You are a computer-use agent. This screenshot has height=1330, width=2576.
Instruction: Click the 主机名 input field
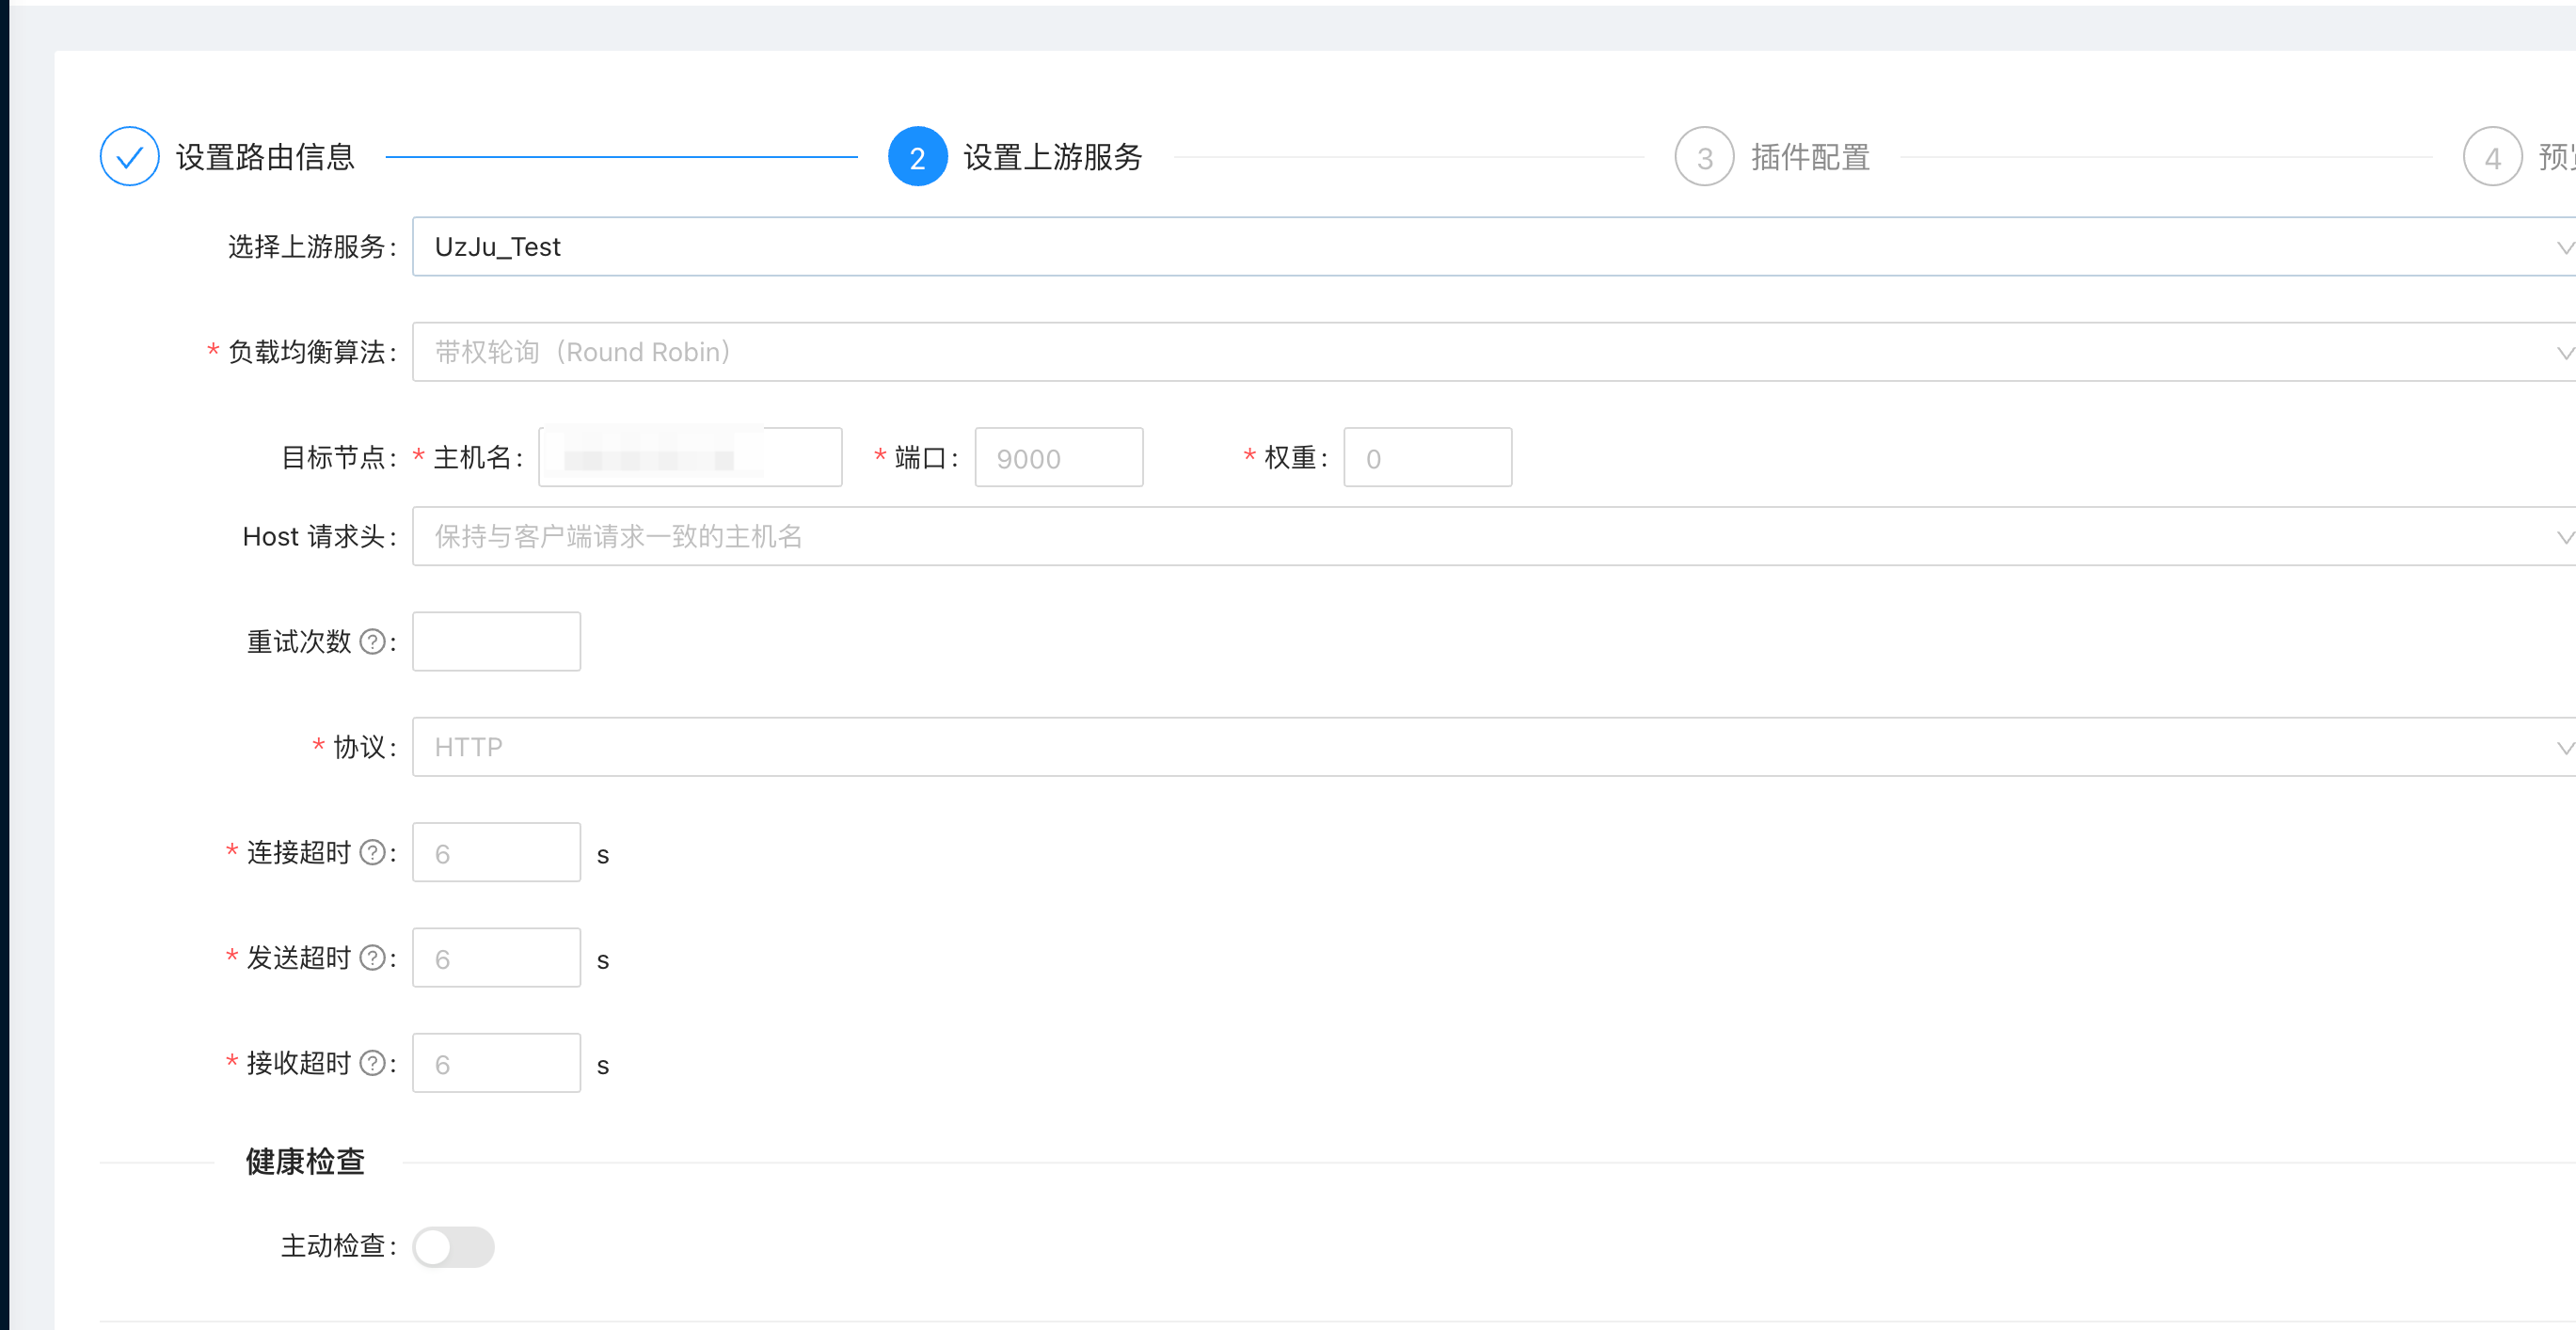tap(690, 458)
